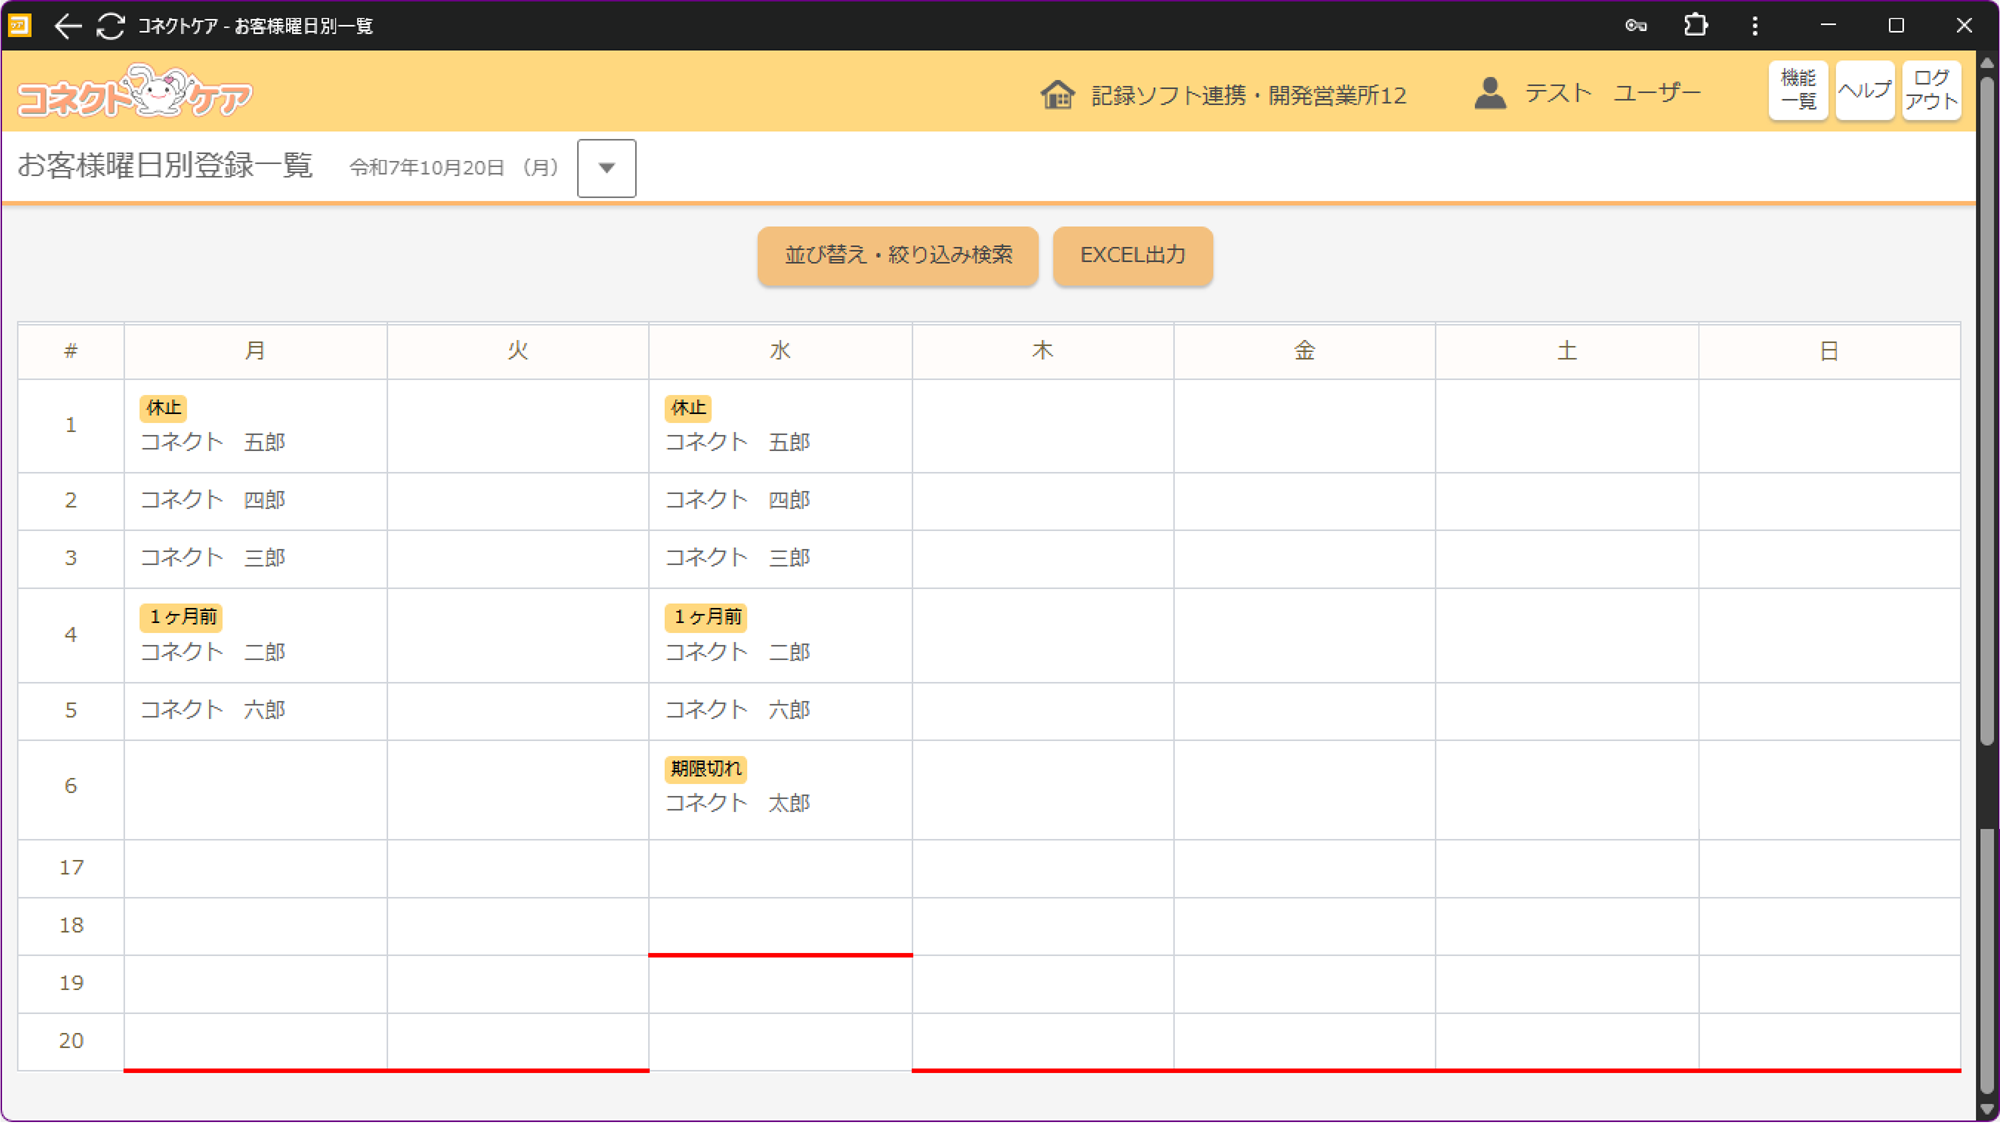This screenshot has width=2000, height=1125.
Task: Select コネクト 五郎 in Monday column
Action: pyautogui.click(x=213, y=442)
